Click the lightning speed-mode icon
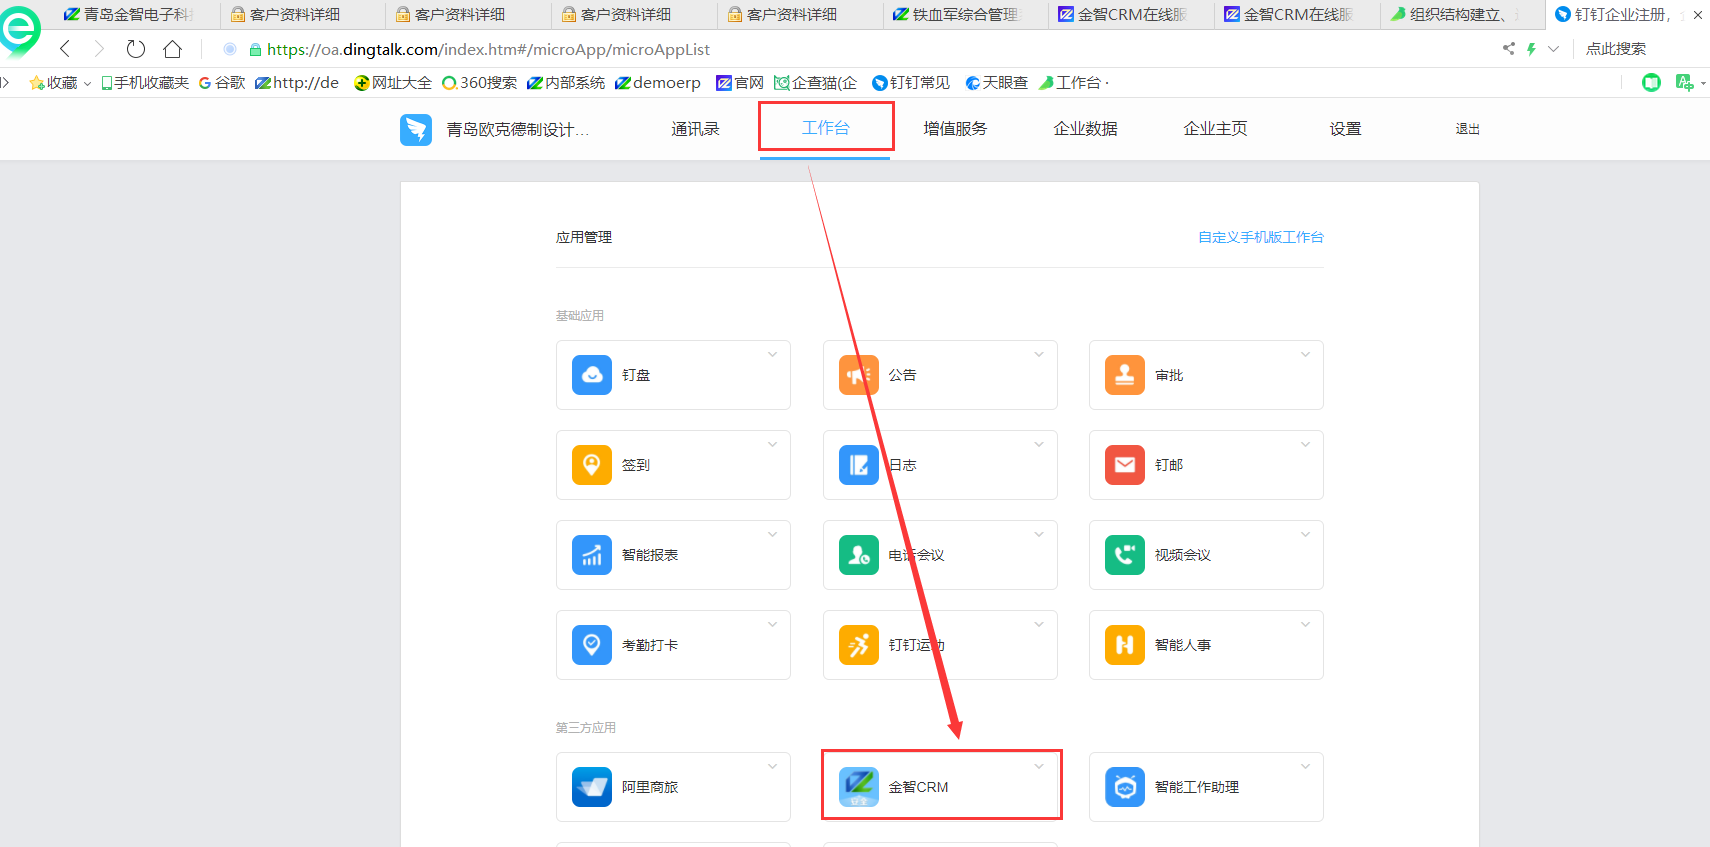This screenshot has width=1710, height=847. point(1531,48)
